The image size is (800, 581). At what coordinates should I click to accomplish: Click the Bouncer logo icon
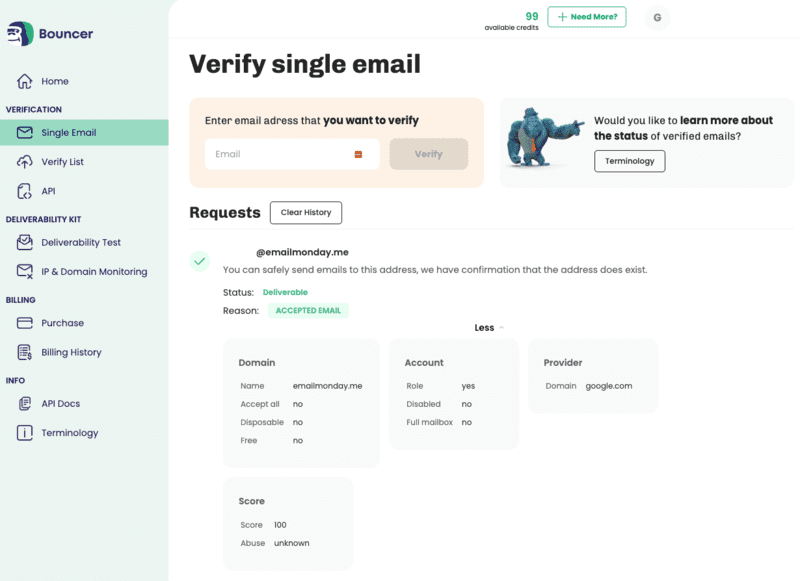19,34
